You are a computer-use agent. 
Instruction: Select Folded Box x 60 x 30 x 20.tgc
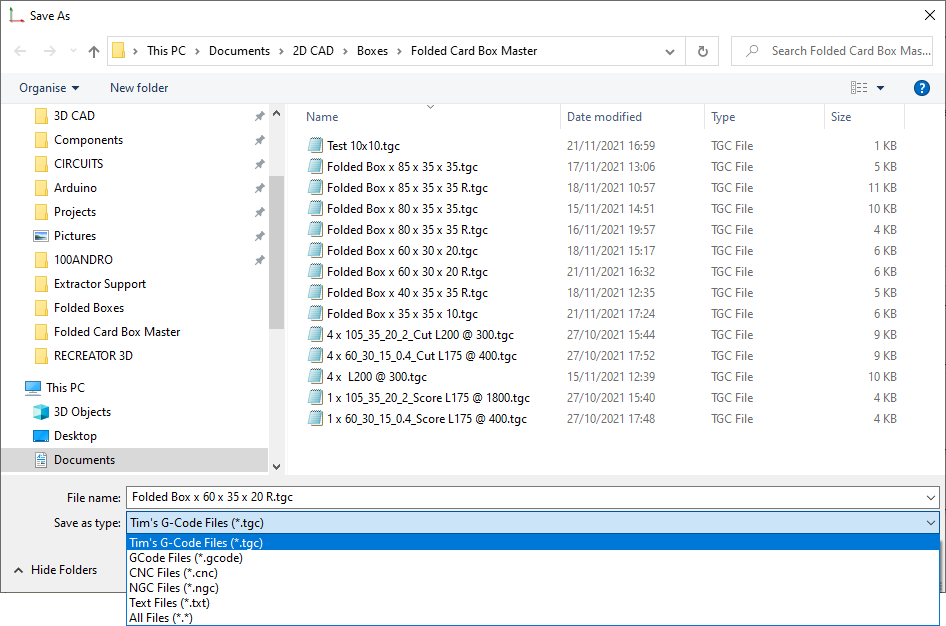click(x=402, y=251)
